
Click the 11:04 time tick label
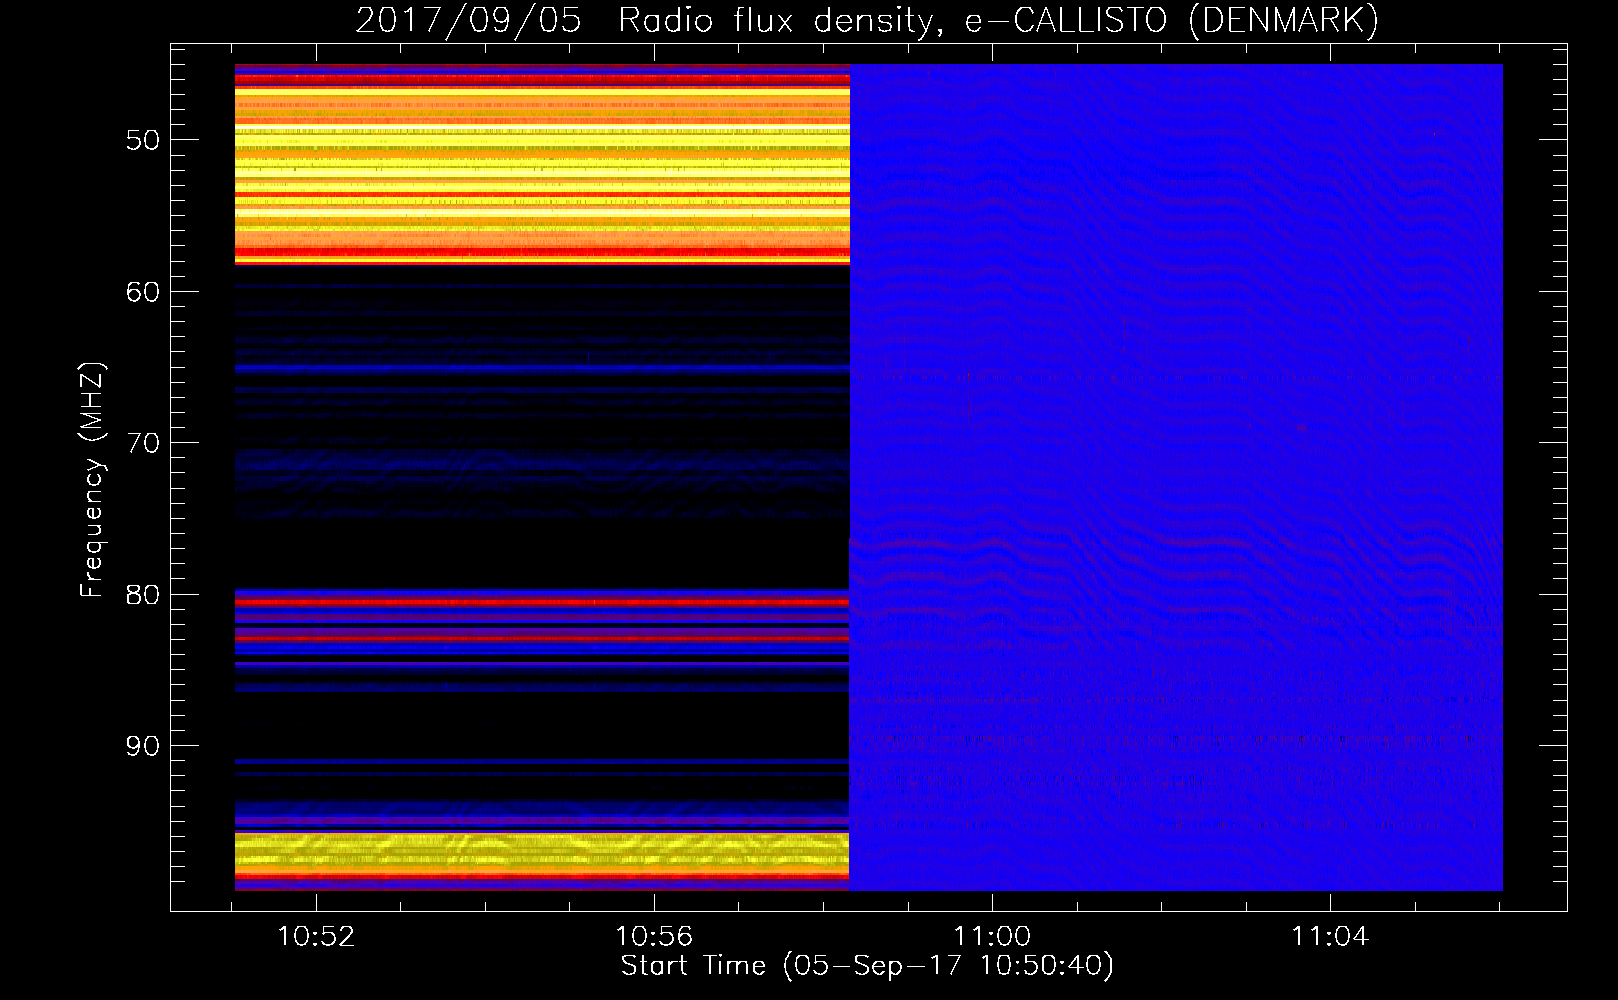click(1330, 937)
